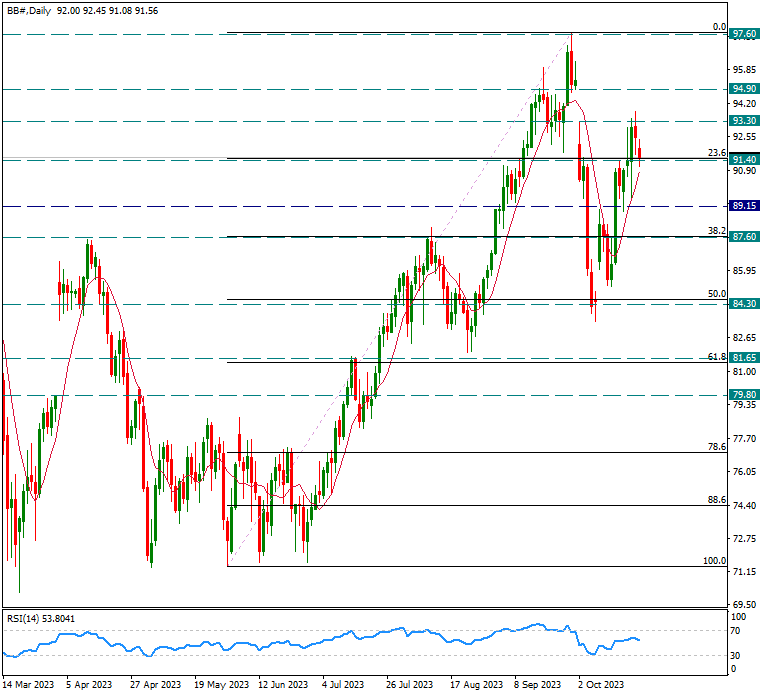Click the RSI 70 scale value
This screenshot has width=767, height=696.
[735, 631]
